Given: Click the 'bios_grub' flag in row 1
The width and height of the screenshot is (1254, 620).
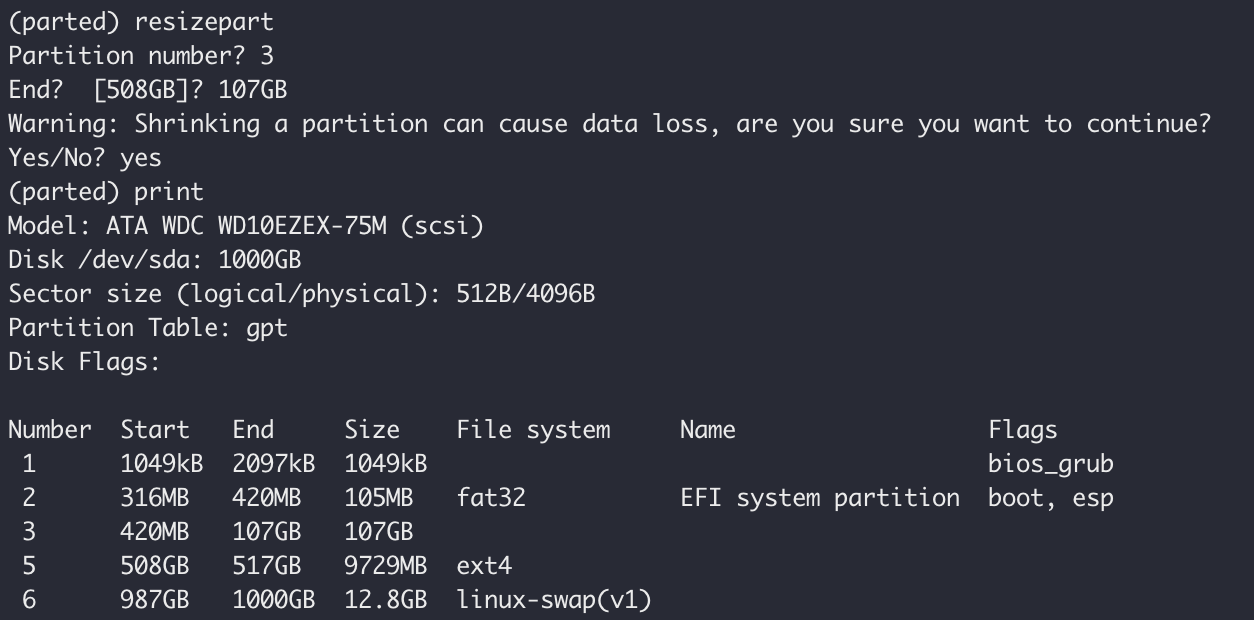Looking at the screenshot, I should [1051, 464].
